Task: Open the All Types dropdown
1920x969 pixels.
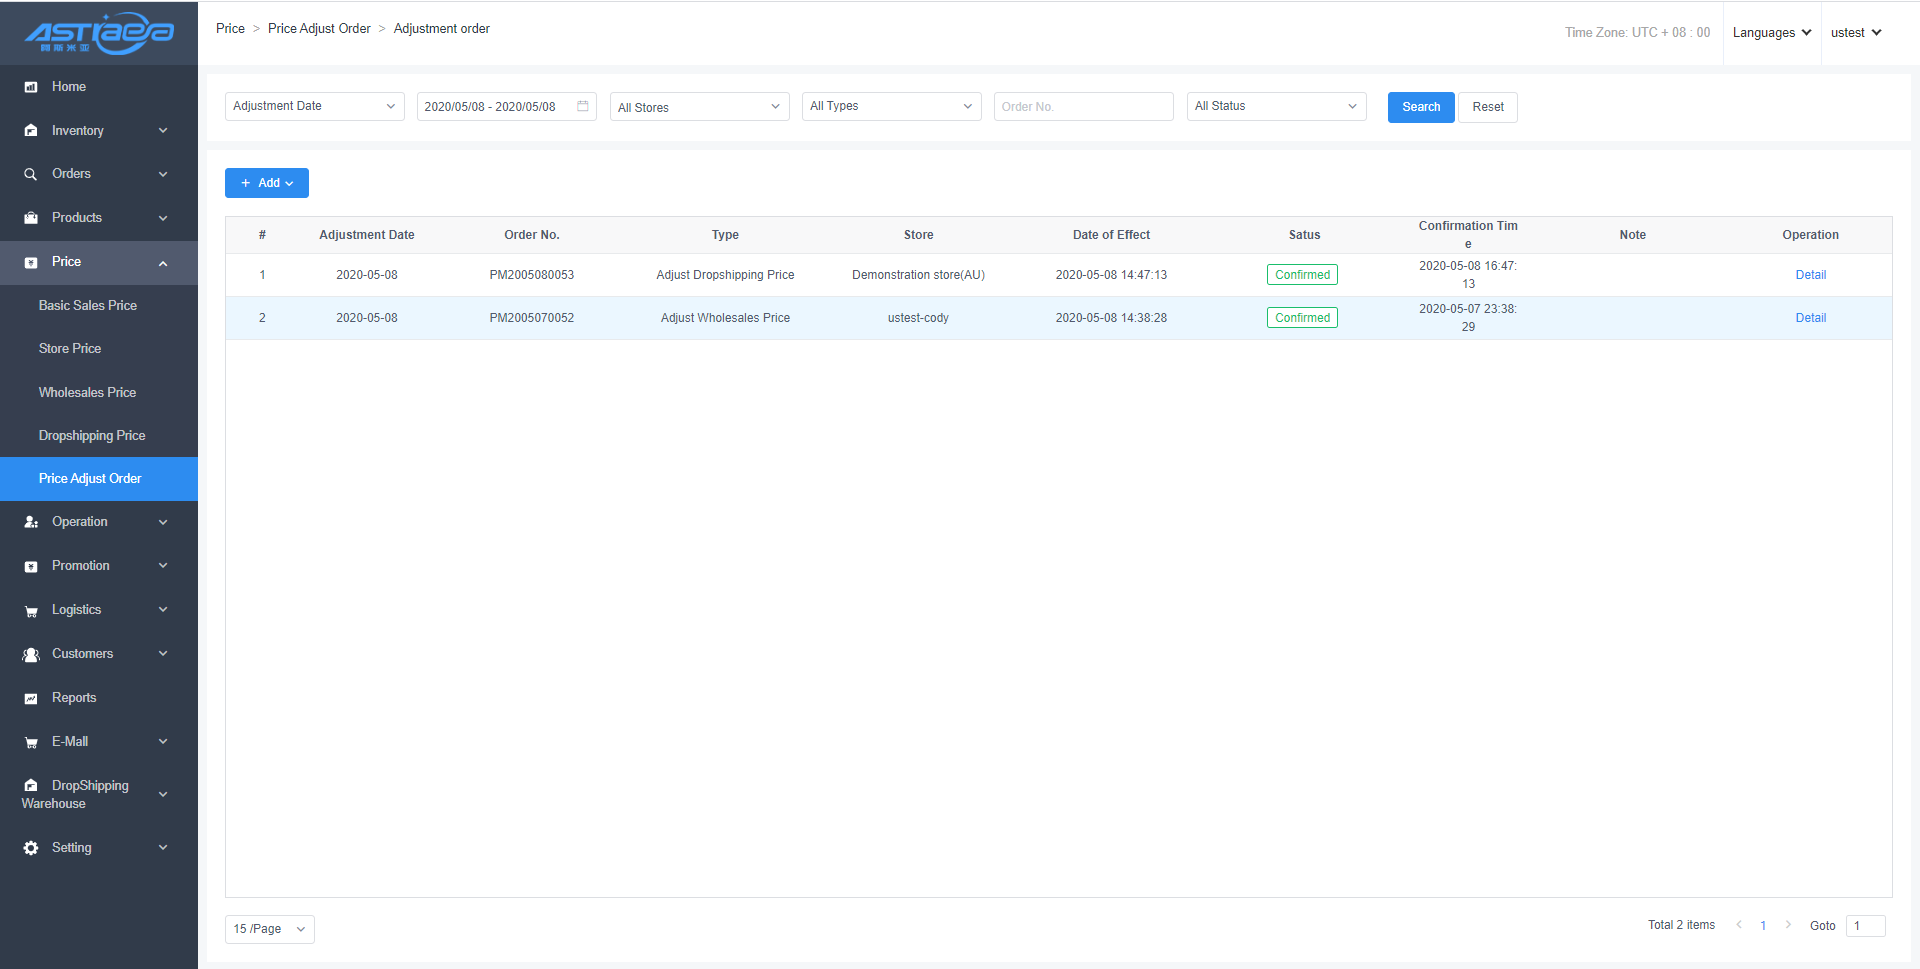Action: [x=890, y=106]
